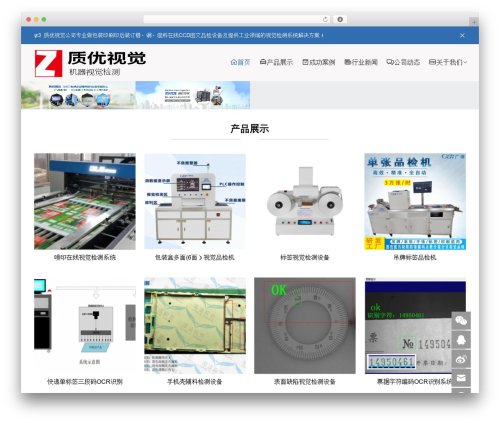Image resolution: width=500 pixels, height=423 pixels.
Task: Click the 包装盒多面视觉品检机 title link
Action: 195,257
